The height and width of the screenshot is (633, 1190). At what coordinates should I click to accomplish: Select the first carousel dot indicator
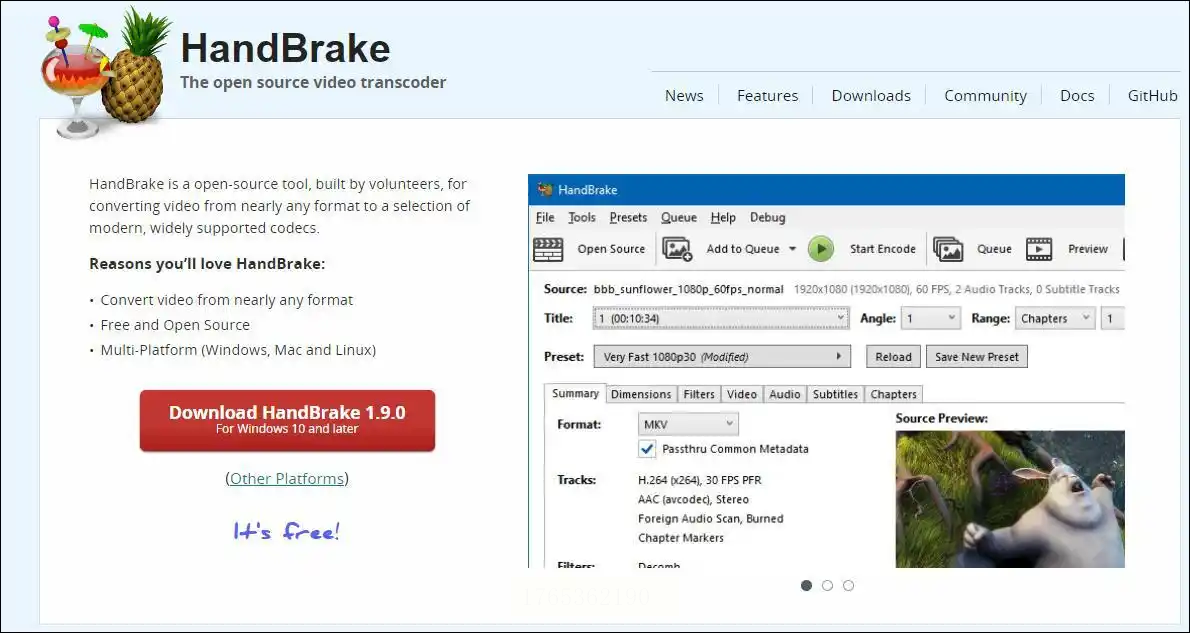pos(806,586)
